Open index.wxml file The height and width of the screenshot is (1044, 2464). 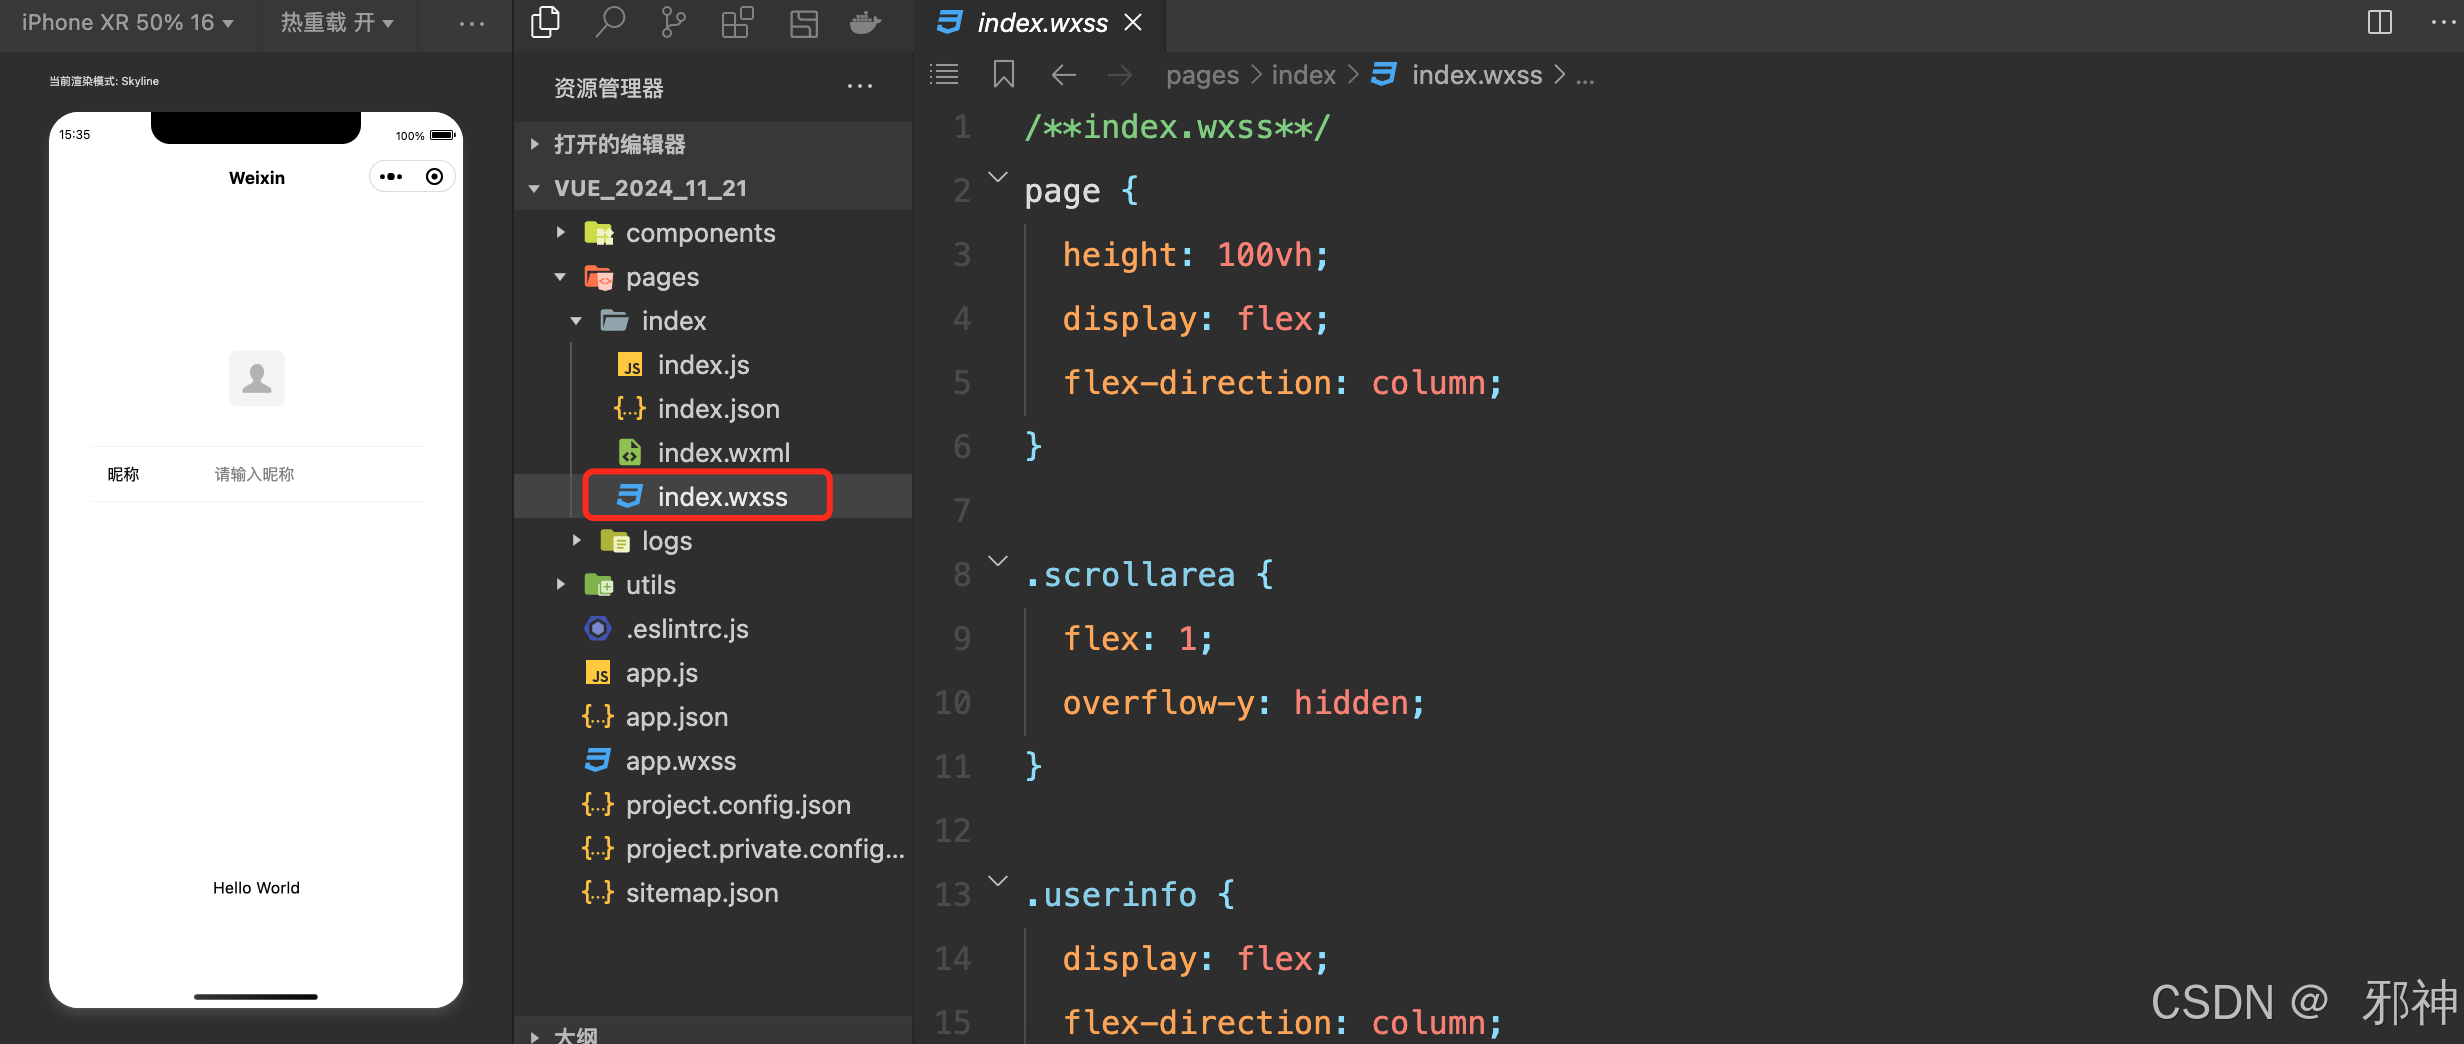point(713,452)
